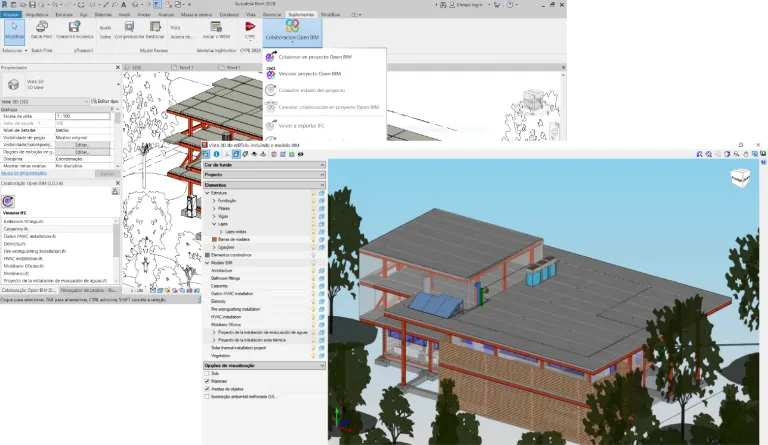
Task: Click the Revit save icon in quick access toolbar
Action: pyautogui.click(x=32, y=4)
